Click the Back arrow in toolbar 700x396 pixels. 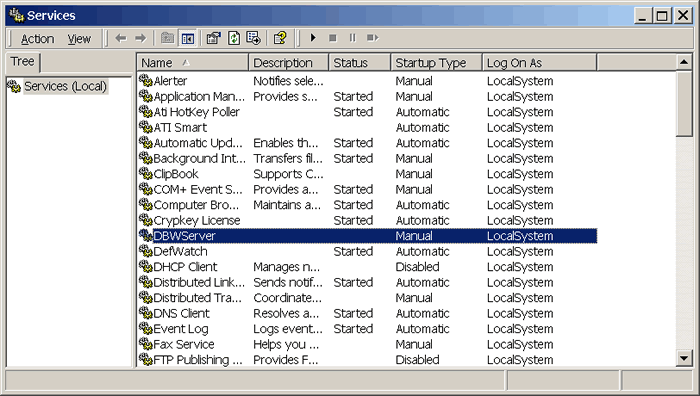(121, 38)
